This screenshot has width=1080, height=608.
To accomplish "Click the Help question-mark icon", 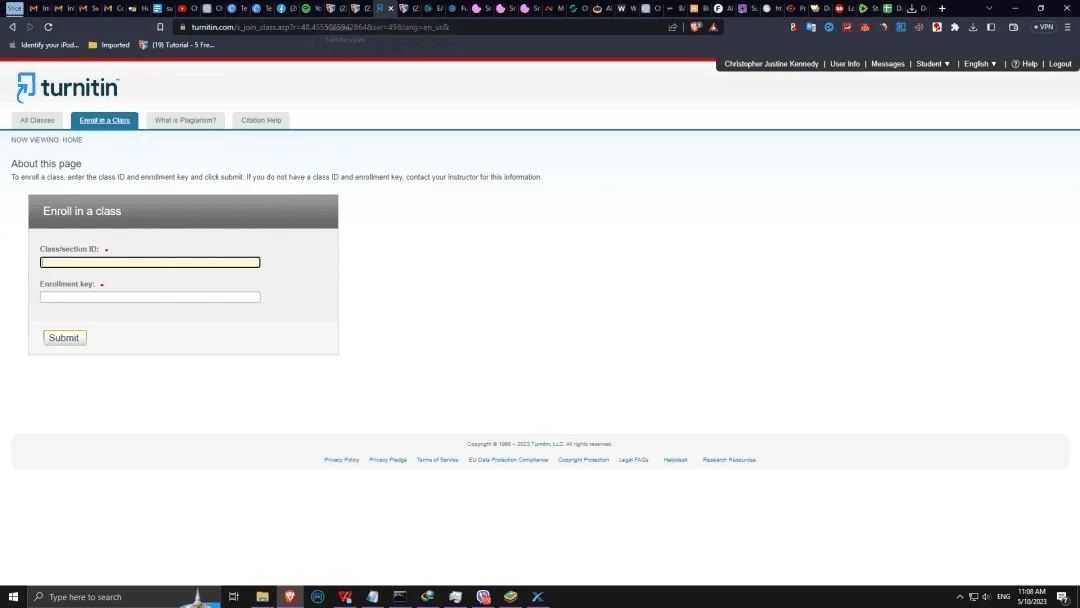I will 1015,64.
